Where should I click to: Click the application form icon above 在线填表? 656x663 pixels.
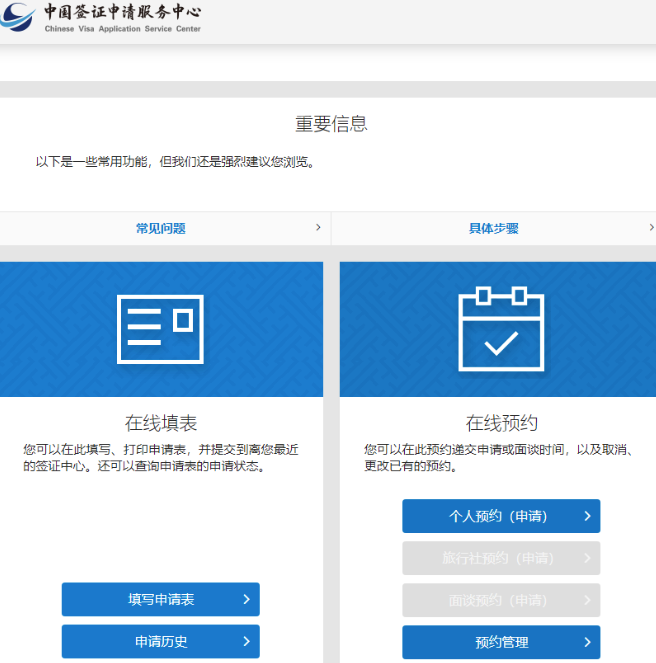(x=161, y=328)
